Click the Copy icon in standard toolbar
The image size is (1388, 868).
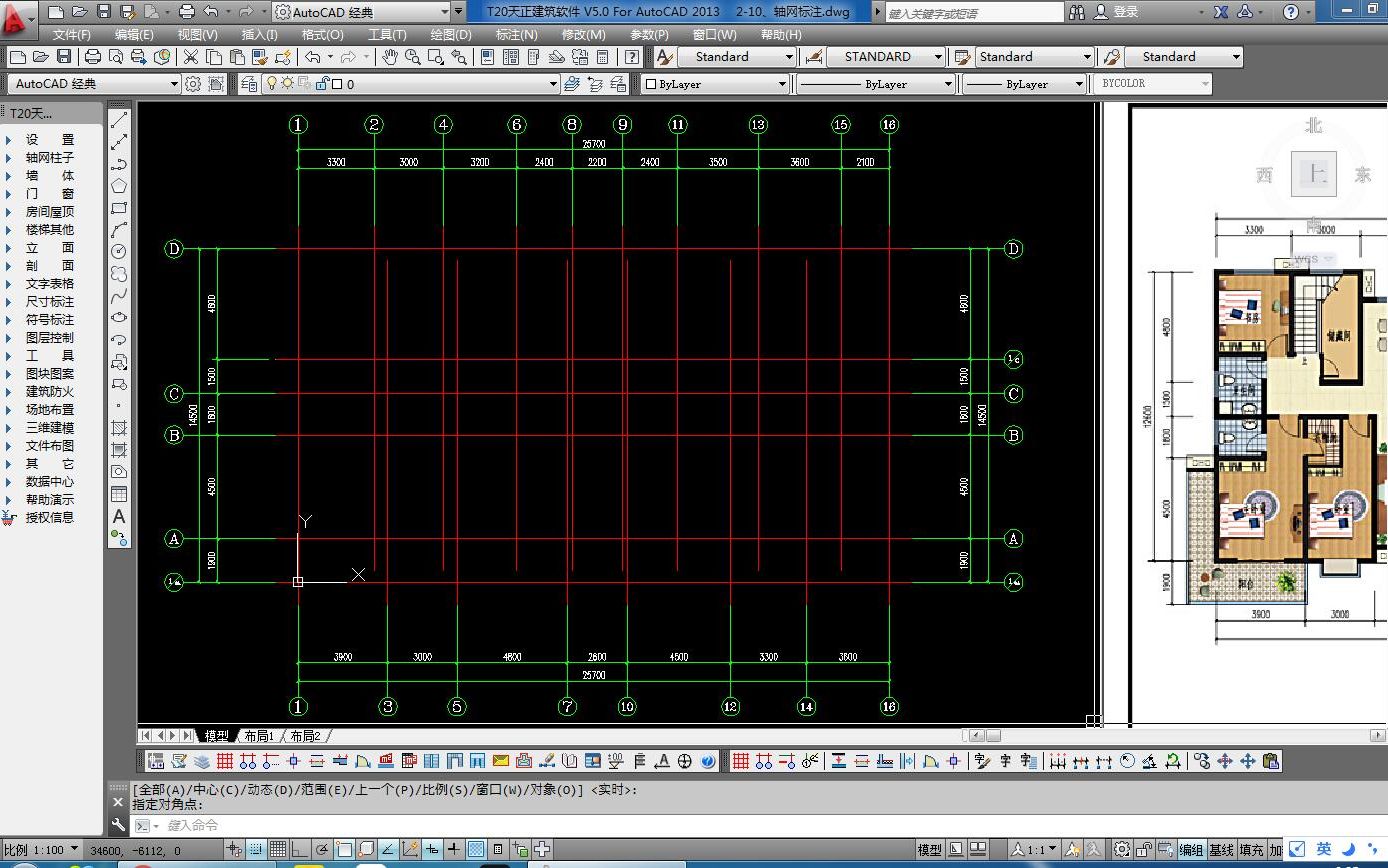(x=213, y=57)
